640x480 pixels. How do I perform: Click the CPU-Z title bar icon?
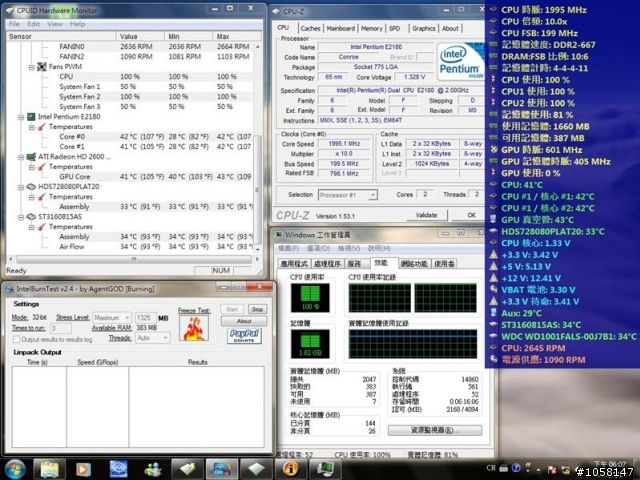point(277,11)
